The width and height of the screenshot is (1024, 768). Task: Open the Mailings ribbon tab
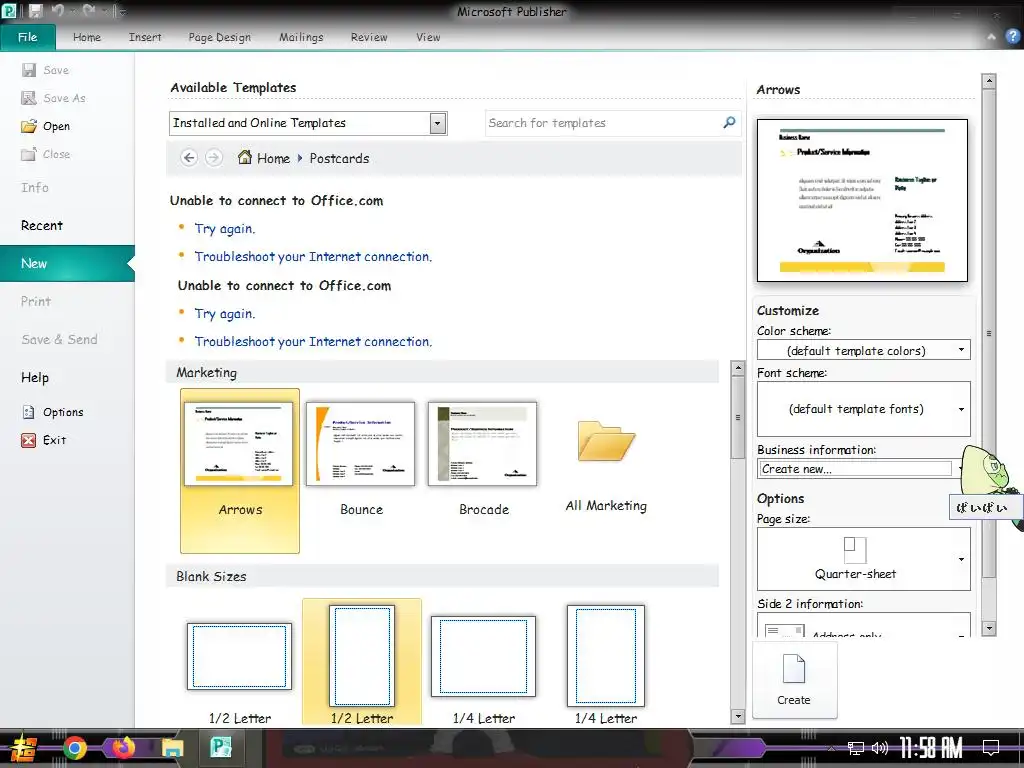pos(301,37)
